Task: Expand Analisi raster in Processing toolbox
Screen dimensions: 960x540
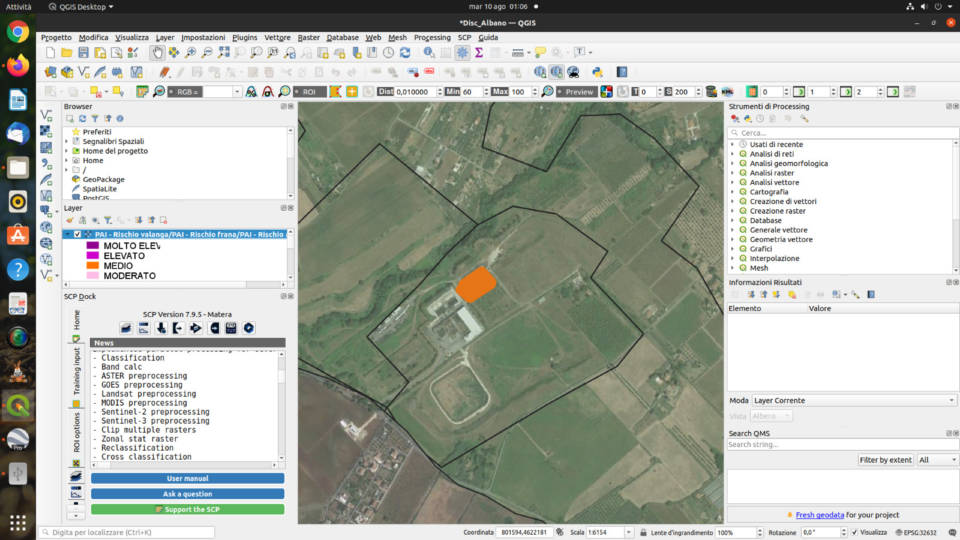Action: (732, 173)
